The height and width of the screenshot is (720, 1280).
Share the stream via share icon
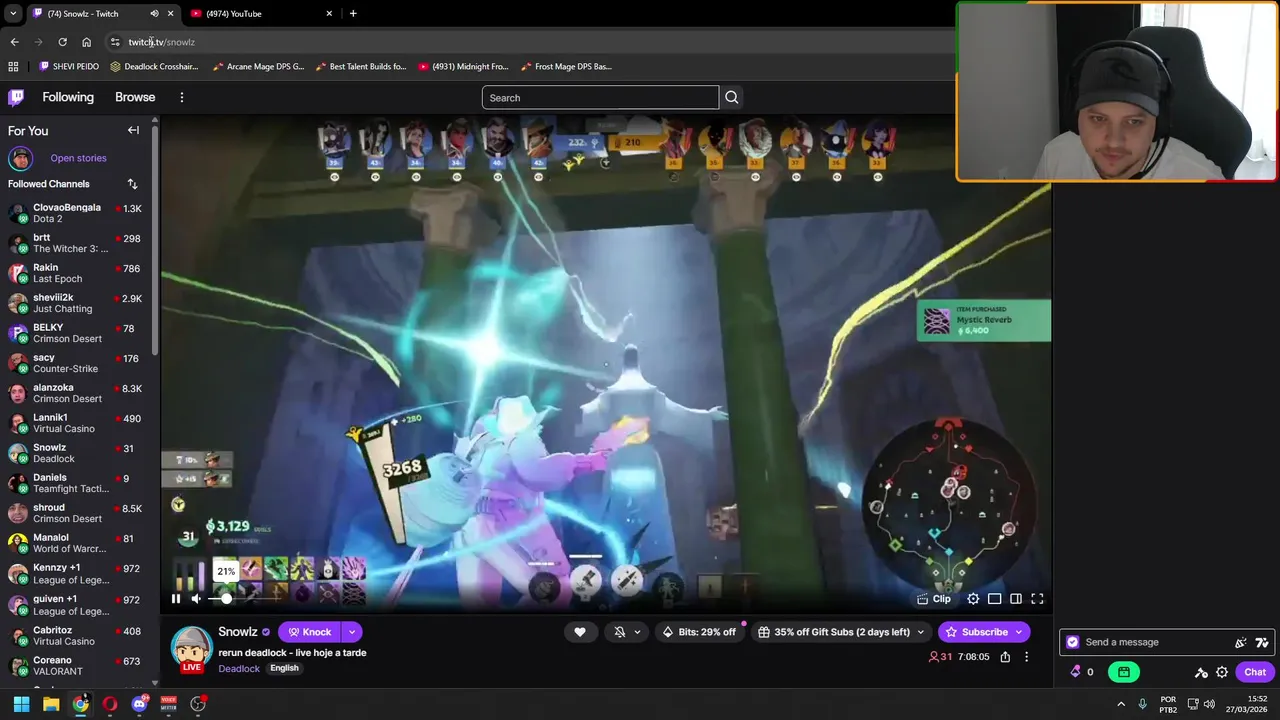pyautogui.click(x=1005, y=657)
